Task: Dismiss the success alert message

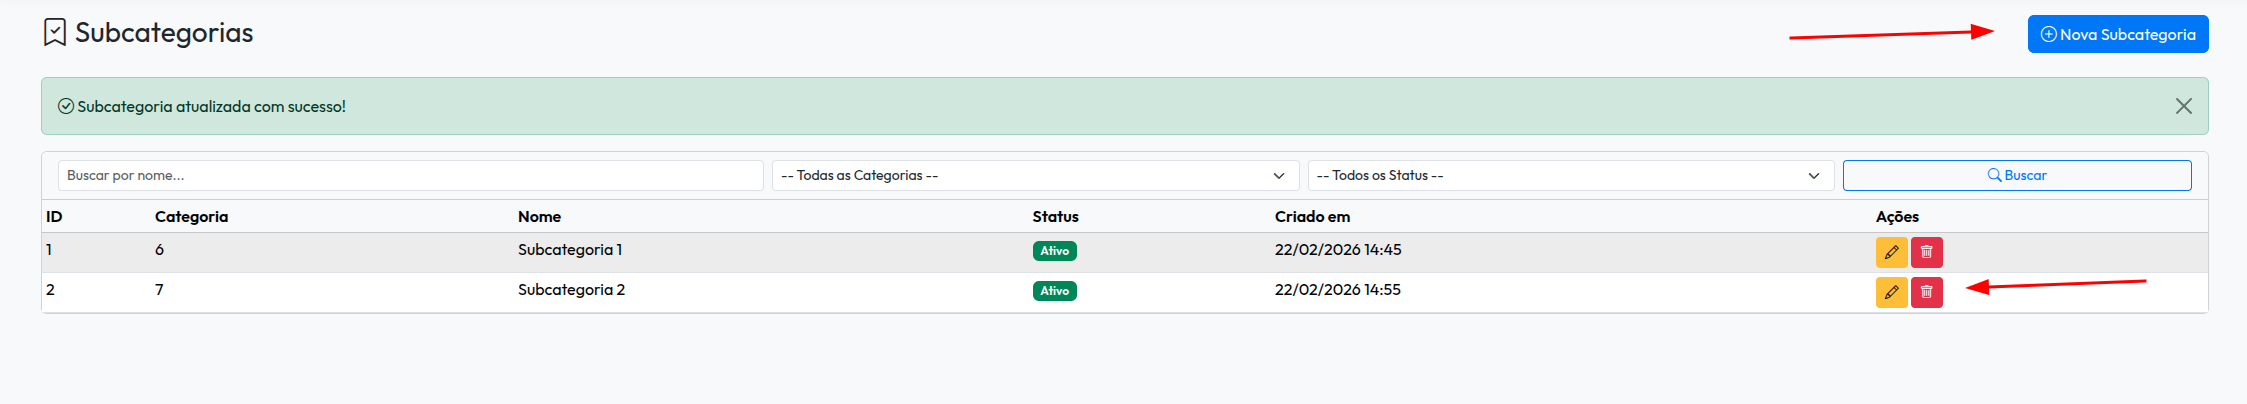Action: (x=2183, y=106)
